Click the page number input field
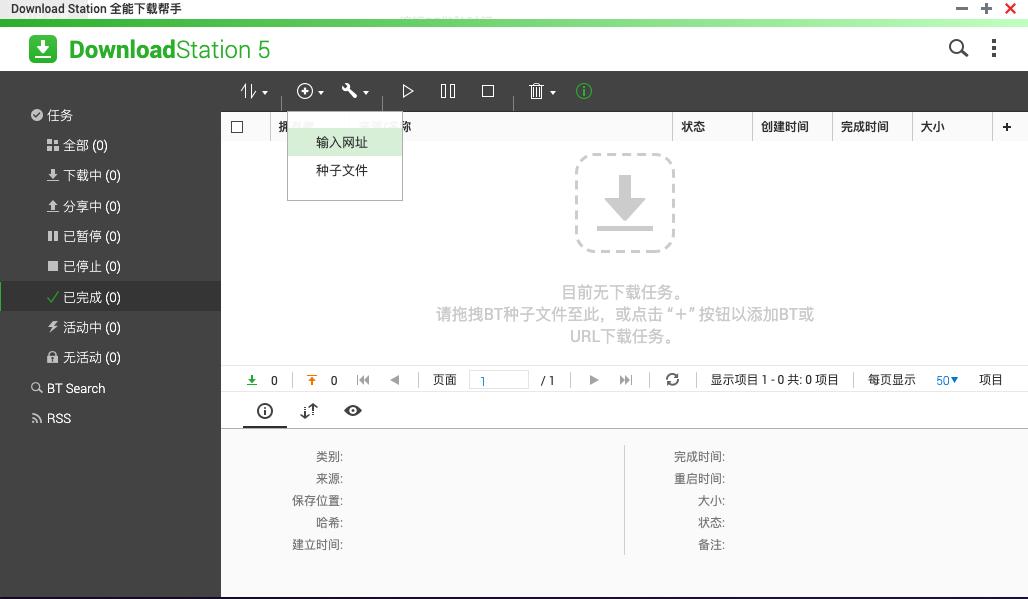1028x599 pixels. (x=500, y=379)
